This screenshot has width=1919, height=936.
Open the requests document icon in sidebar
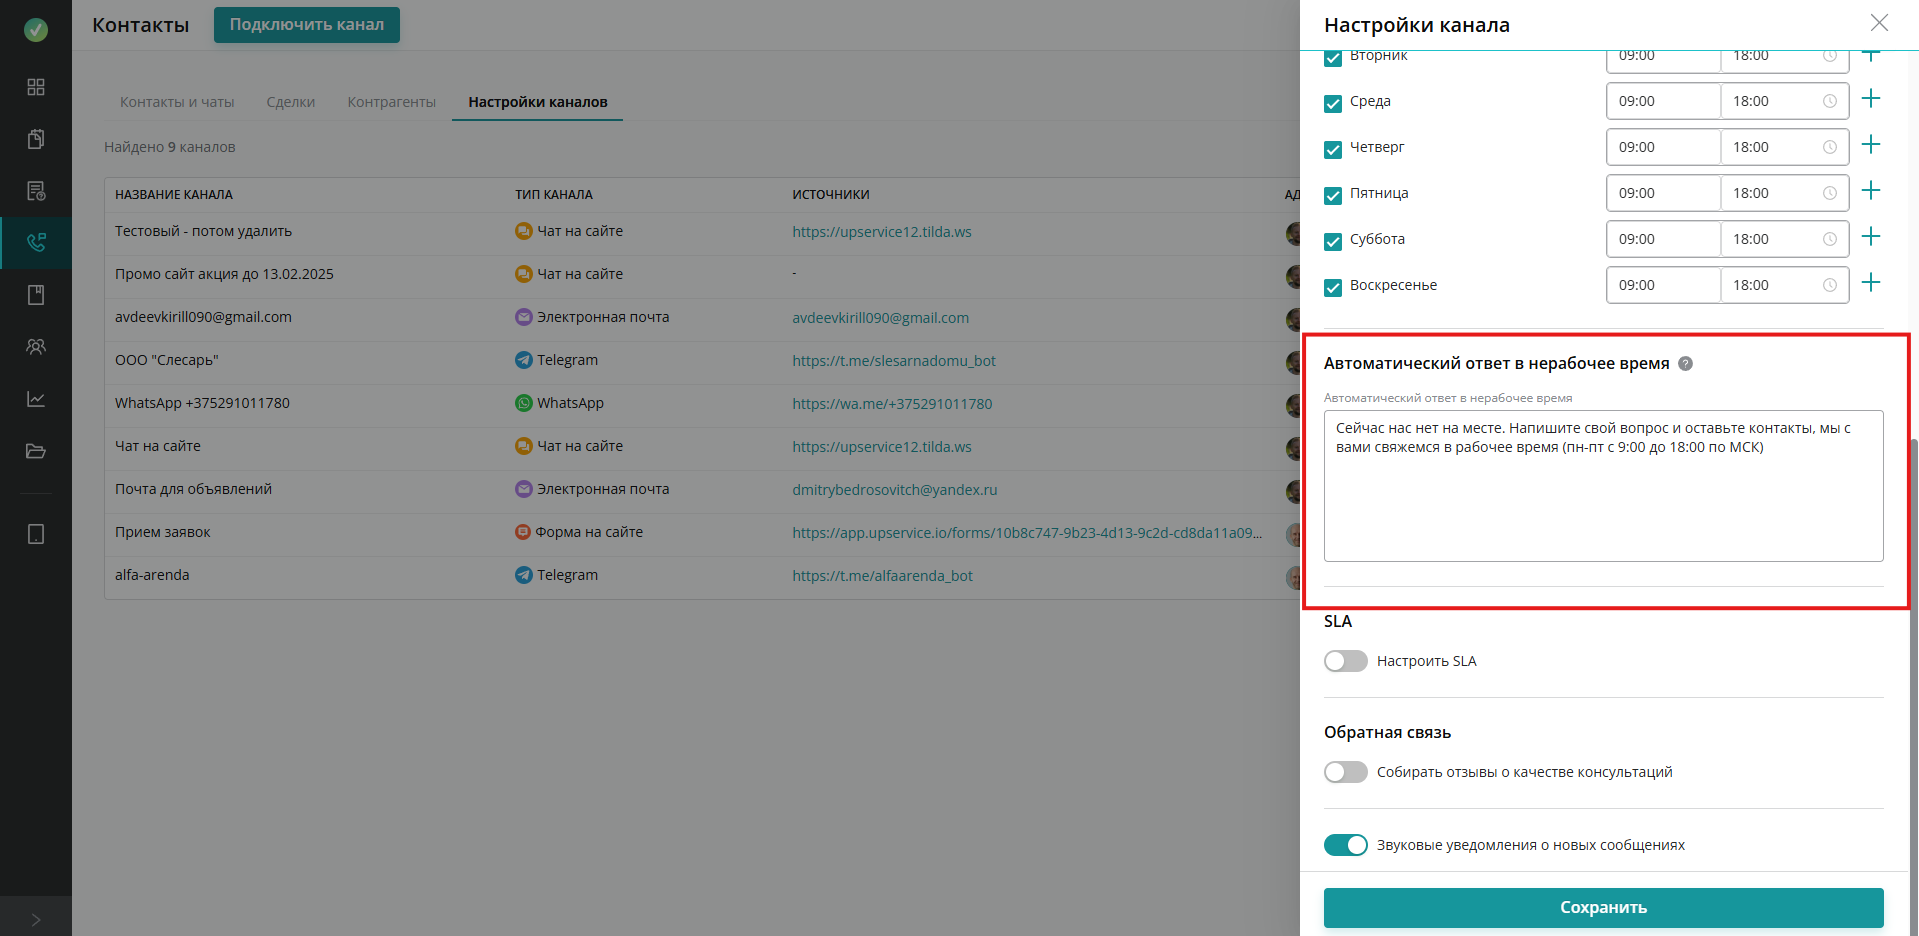(x=36, y=191)
